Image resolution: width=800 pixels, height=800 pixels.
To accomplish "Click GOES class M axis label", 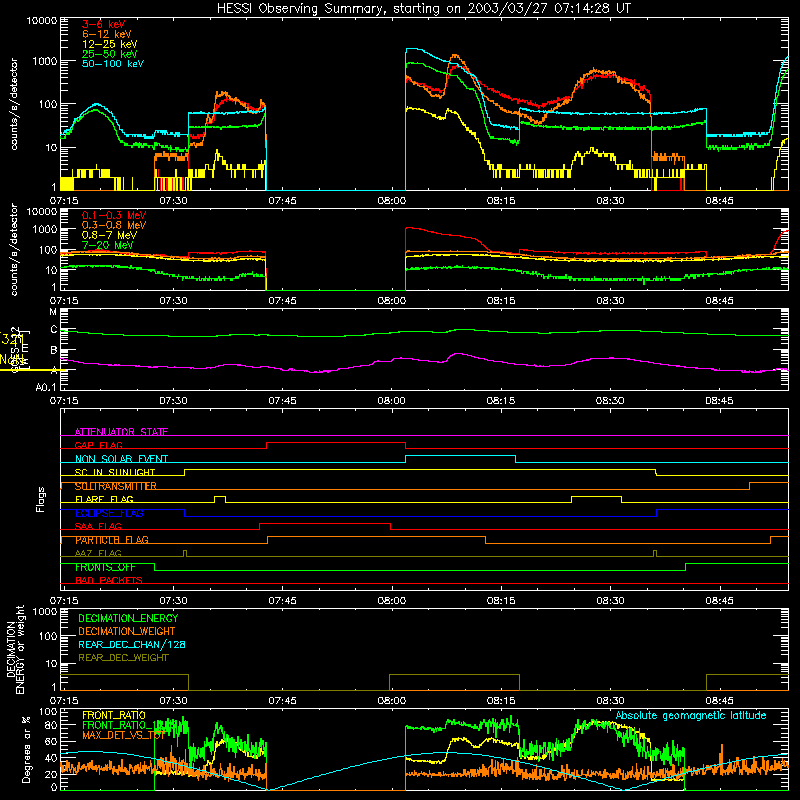I will (x=53, y=312).
